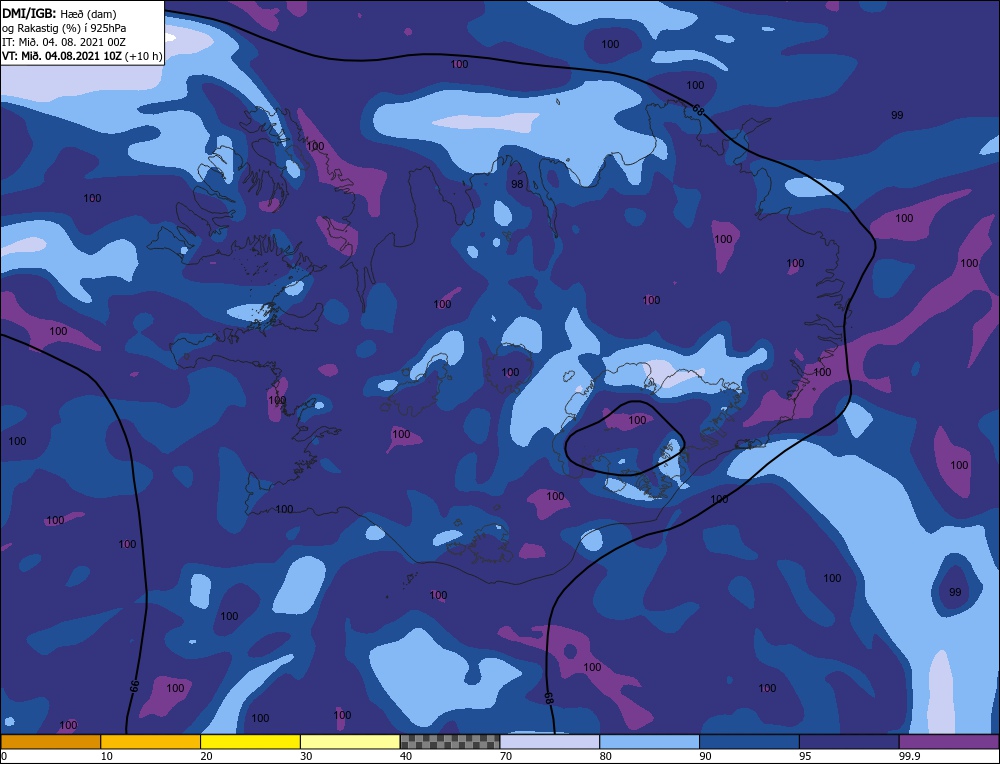Click the legend value "20"
The width and height of the screenshot is (1000, 764).
(x=206, y=756)
